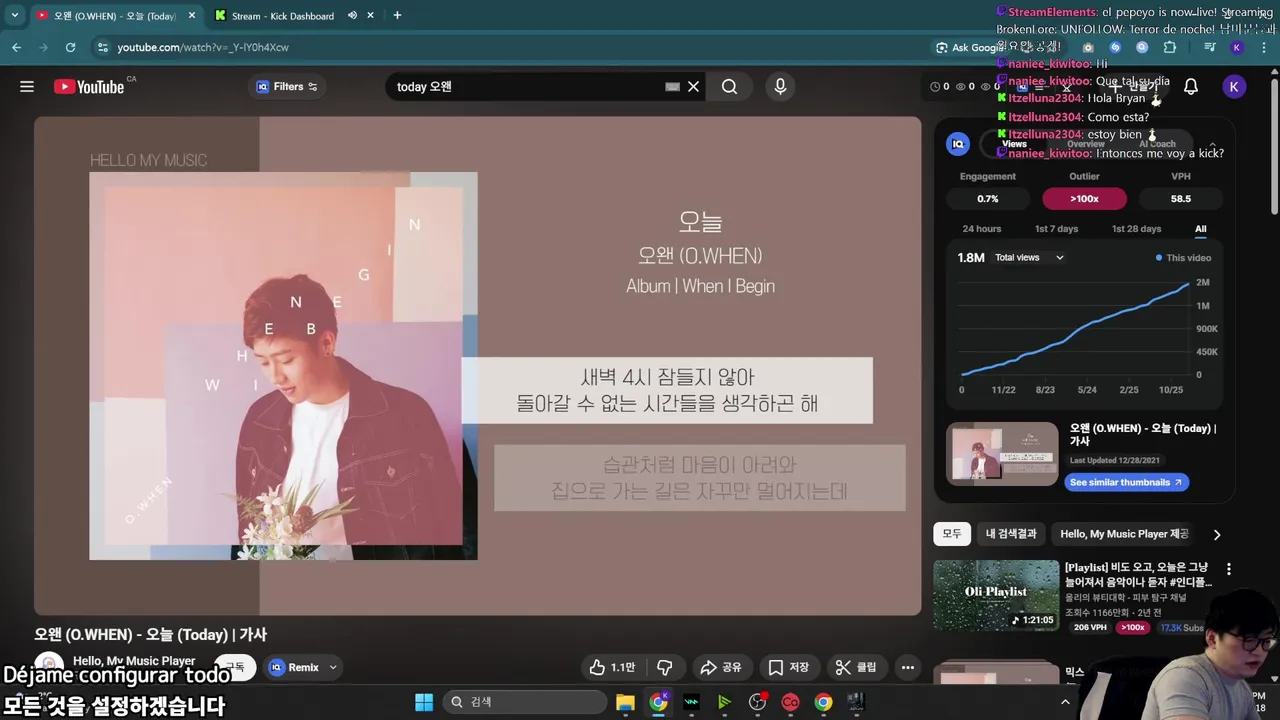Click the 0.7% Engagement value
This screenshot has width=1280, height=720.
coord(987,199)
